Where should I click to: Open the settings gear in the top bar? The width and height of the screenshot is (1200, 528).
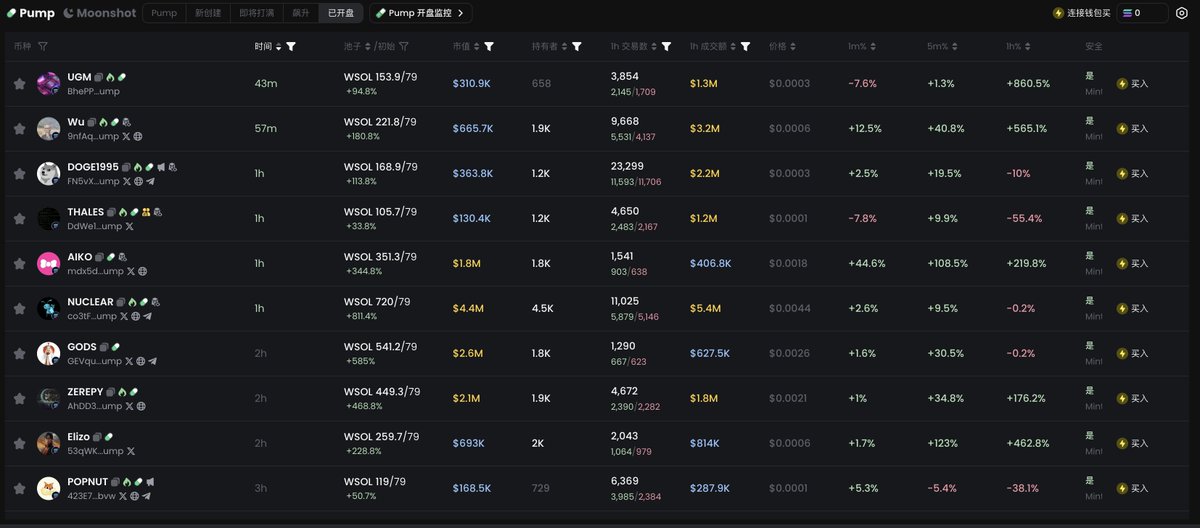(1182, 13)
